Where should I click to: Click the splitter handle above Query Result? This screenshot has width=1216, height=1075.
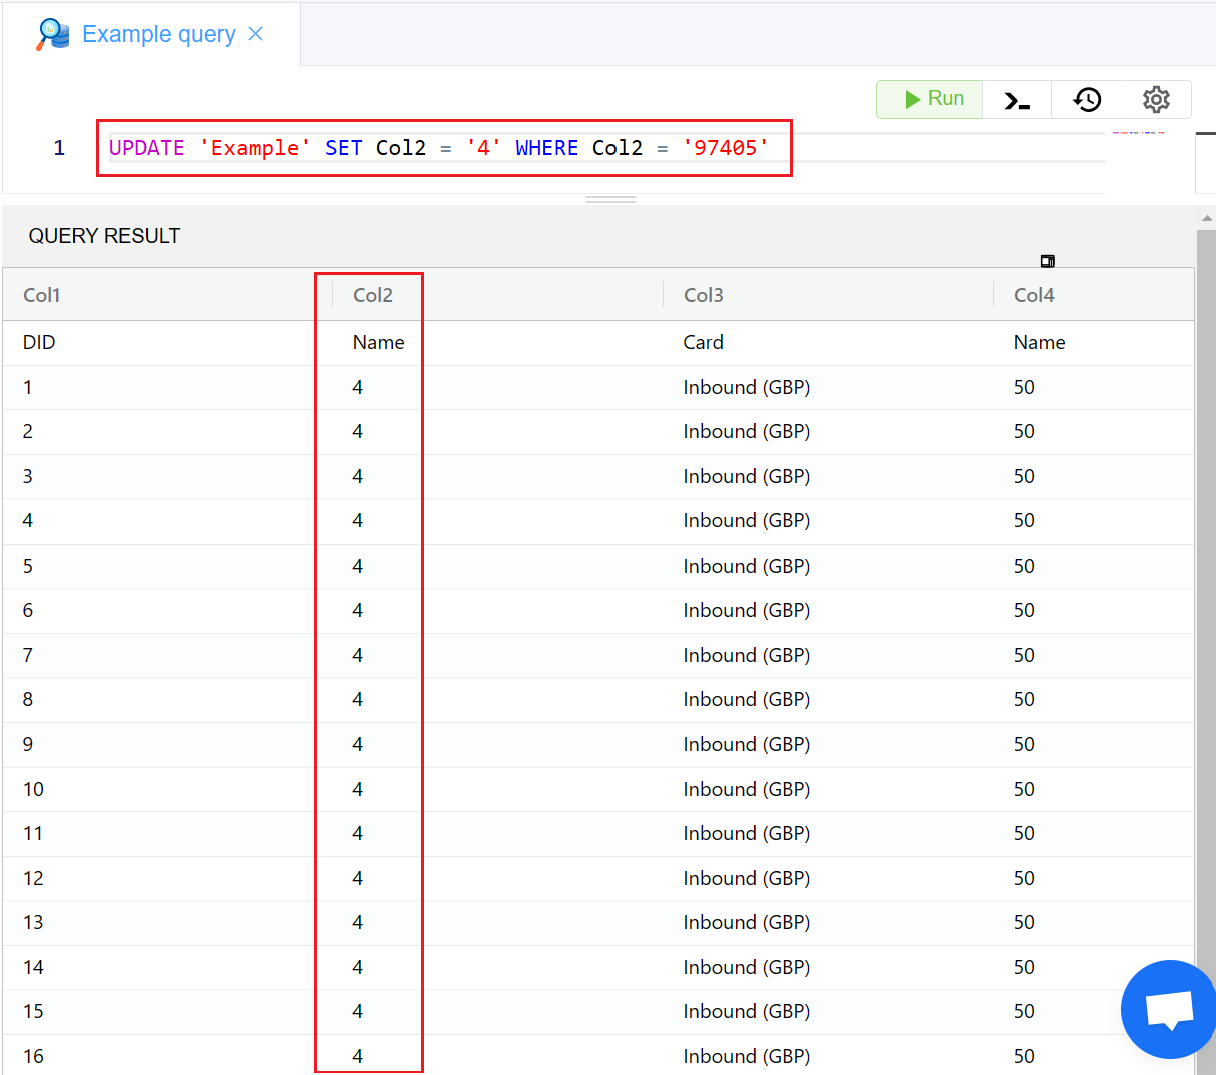tap(610, 200)
